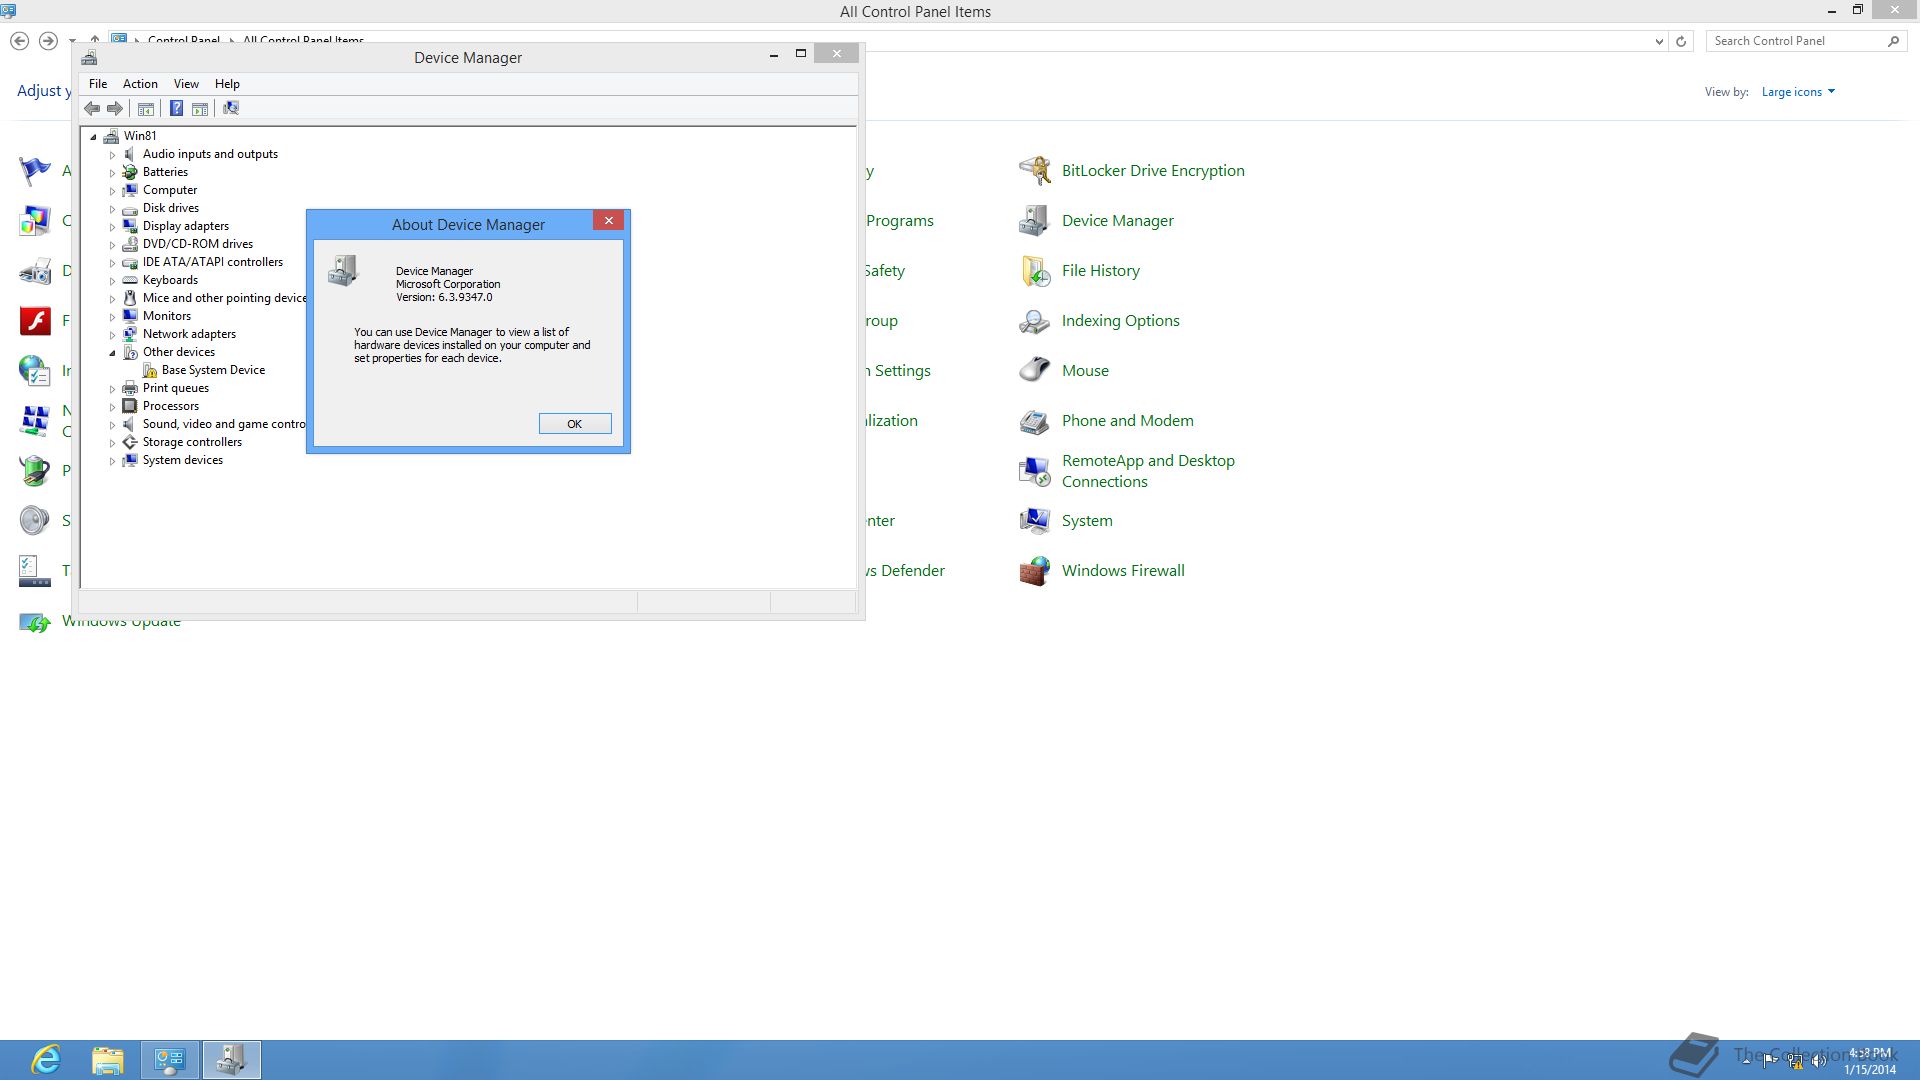Open the Help toolbar icon with question mark
This screenshot has width=1920, height=1080.
coord(176,108)
